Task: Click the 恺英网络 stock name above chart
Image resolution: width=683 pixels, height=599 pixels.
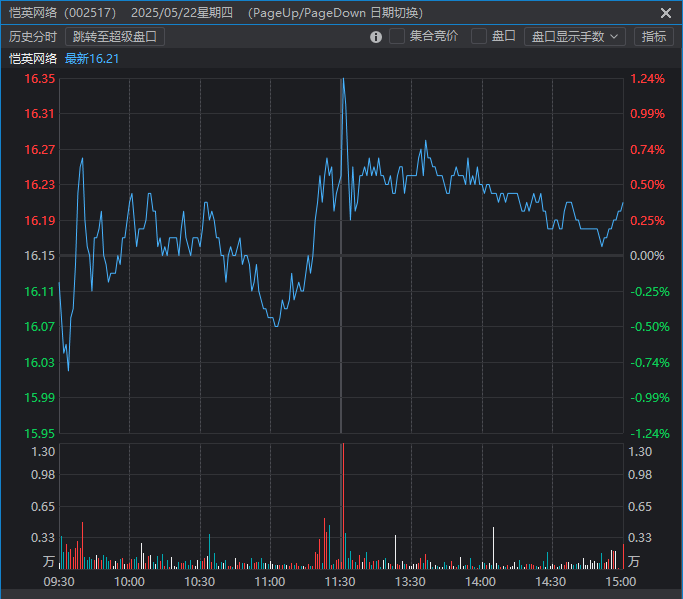Action: [33, 59]
